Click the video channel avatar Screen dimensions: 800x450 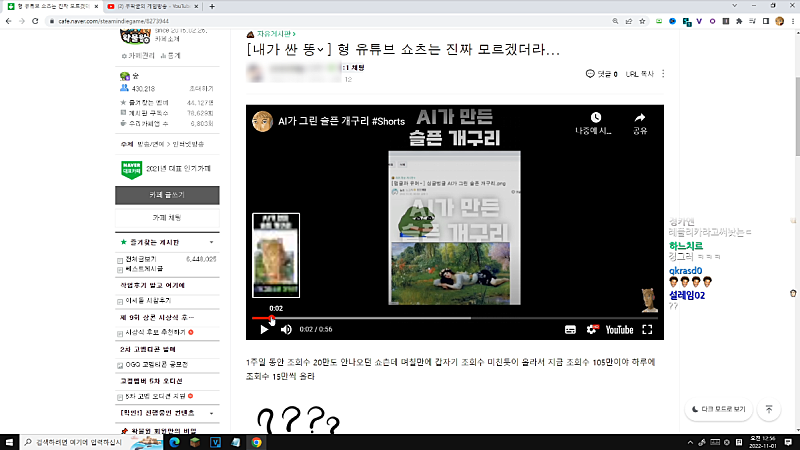tap(262, 121)
